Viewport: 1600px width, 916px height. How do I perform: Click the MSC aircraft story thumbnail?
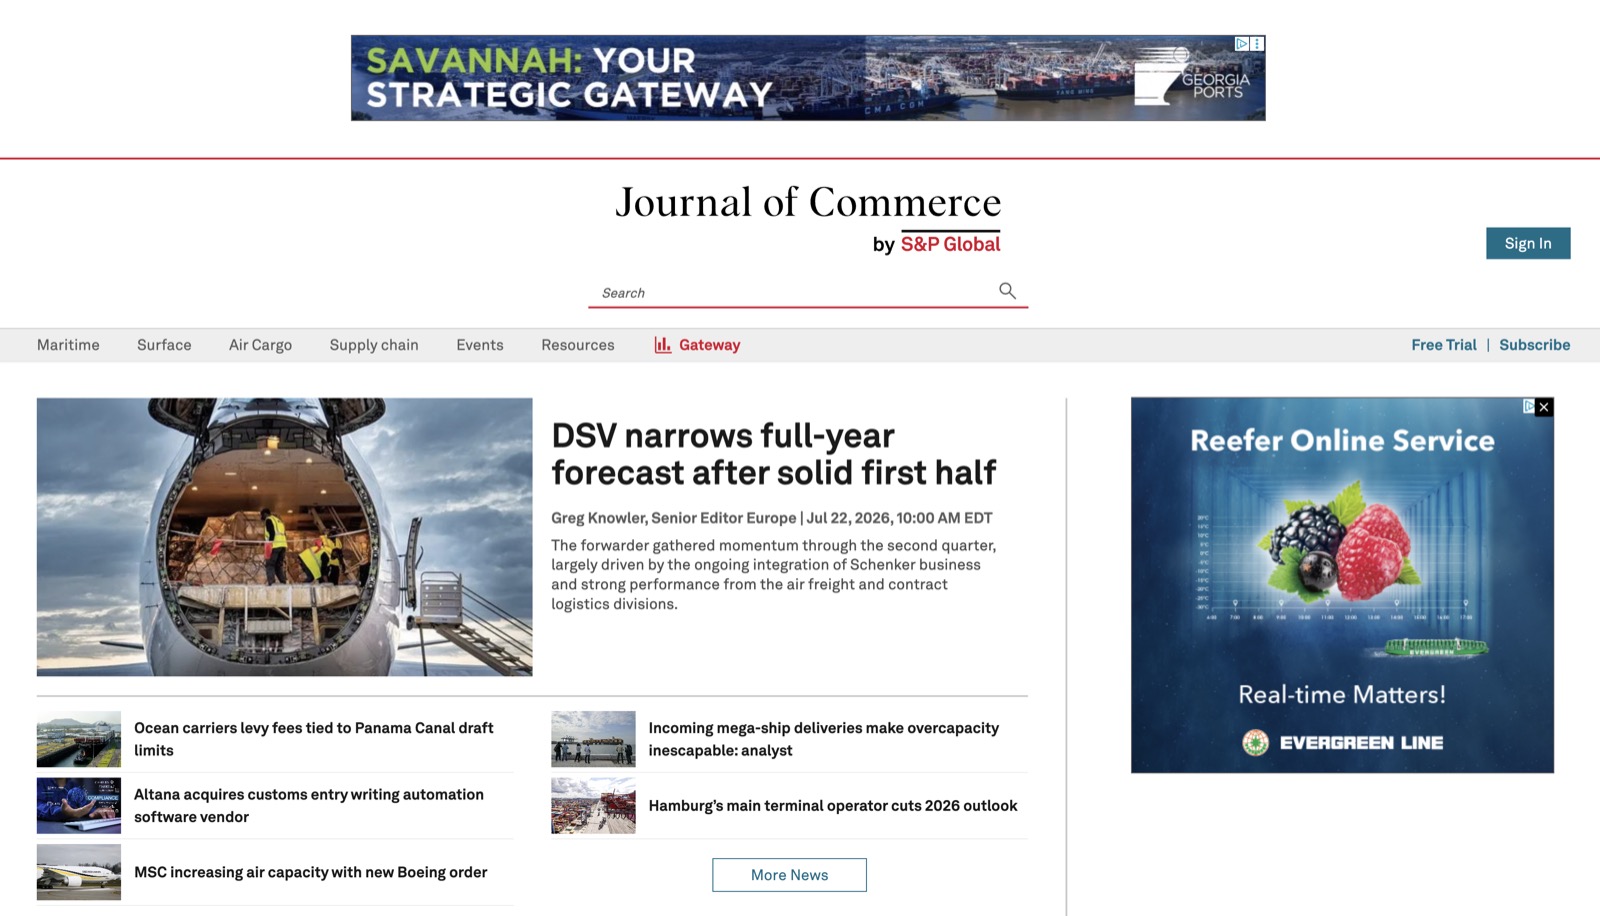(x=79, y=872)
